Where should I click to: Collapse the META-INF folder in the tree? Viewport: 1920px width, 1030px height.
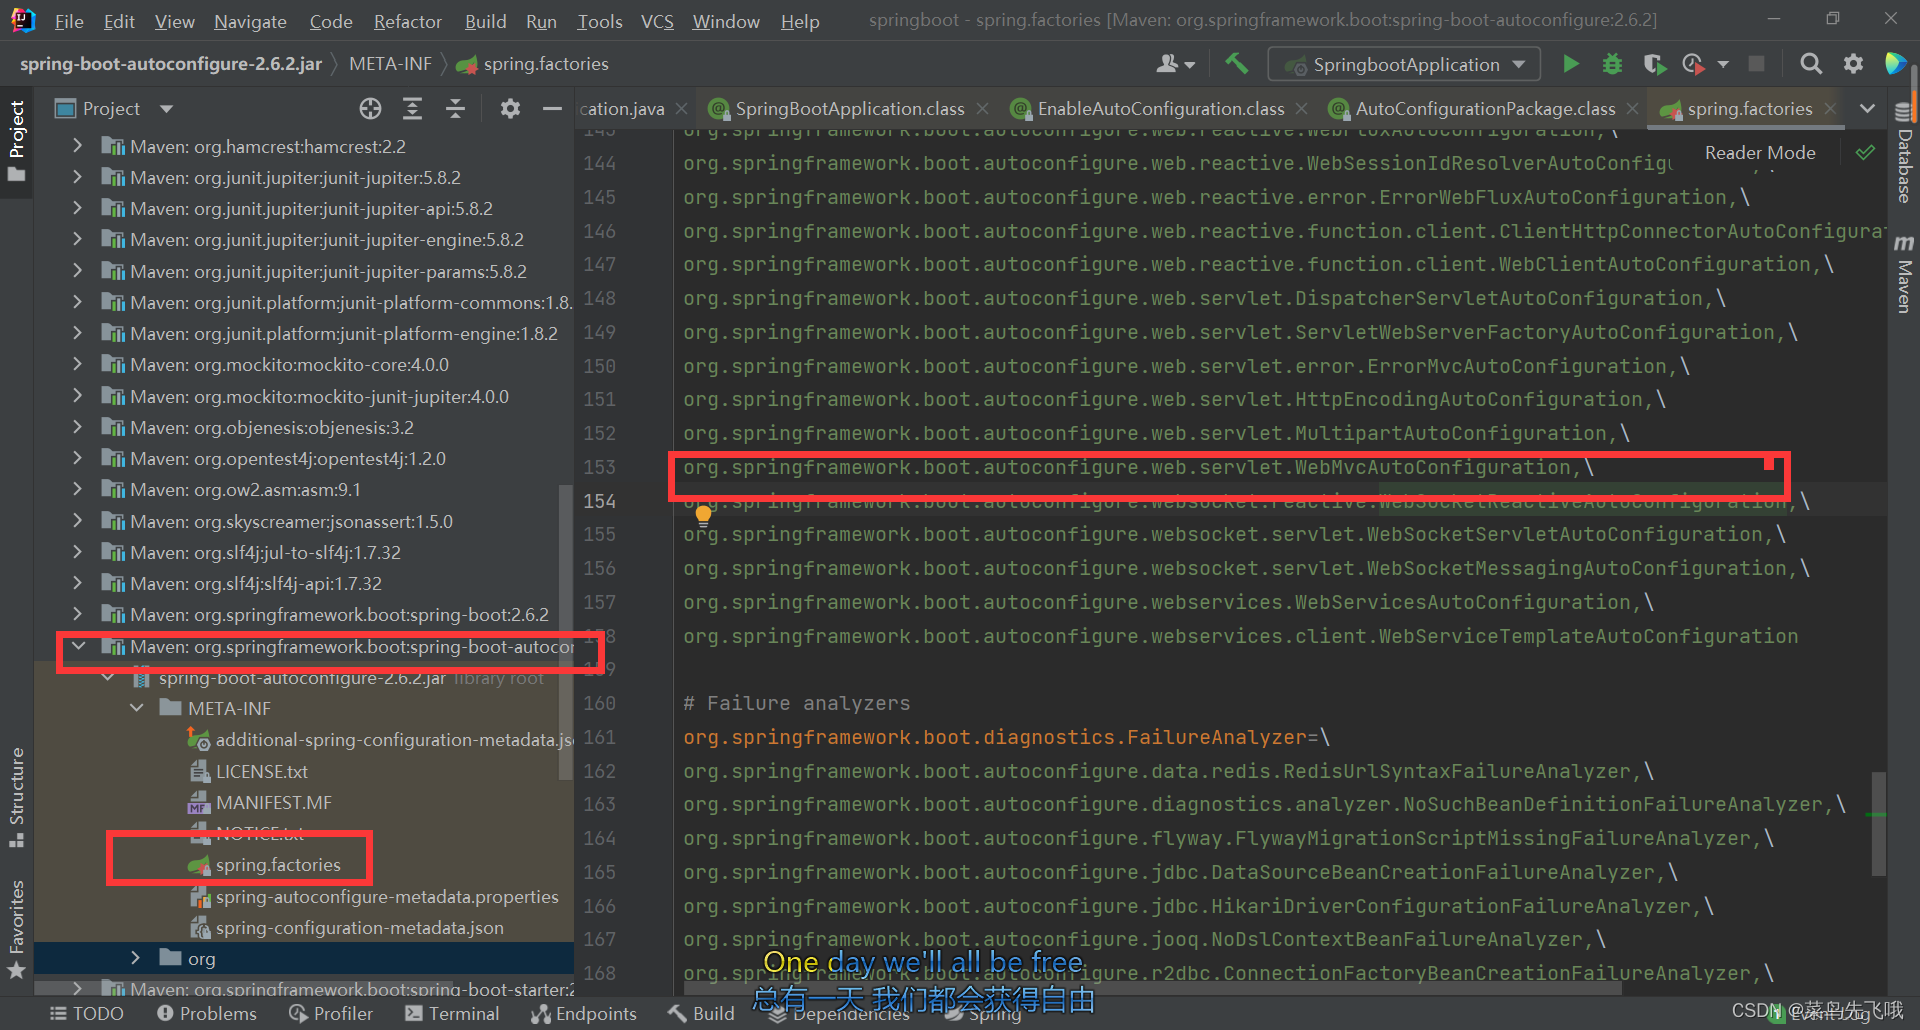point(137,707)
